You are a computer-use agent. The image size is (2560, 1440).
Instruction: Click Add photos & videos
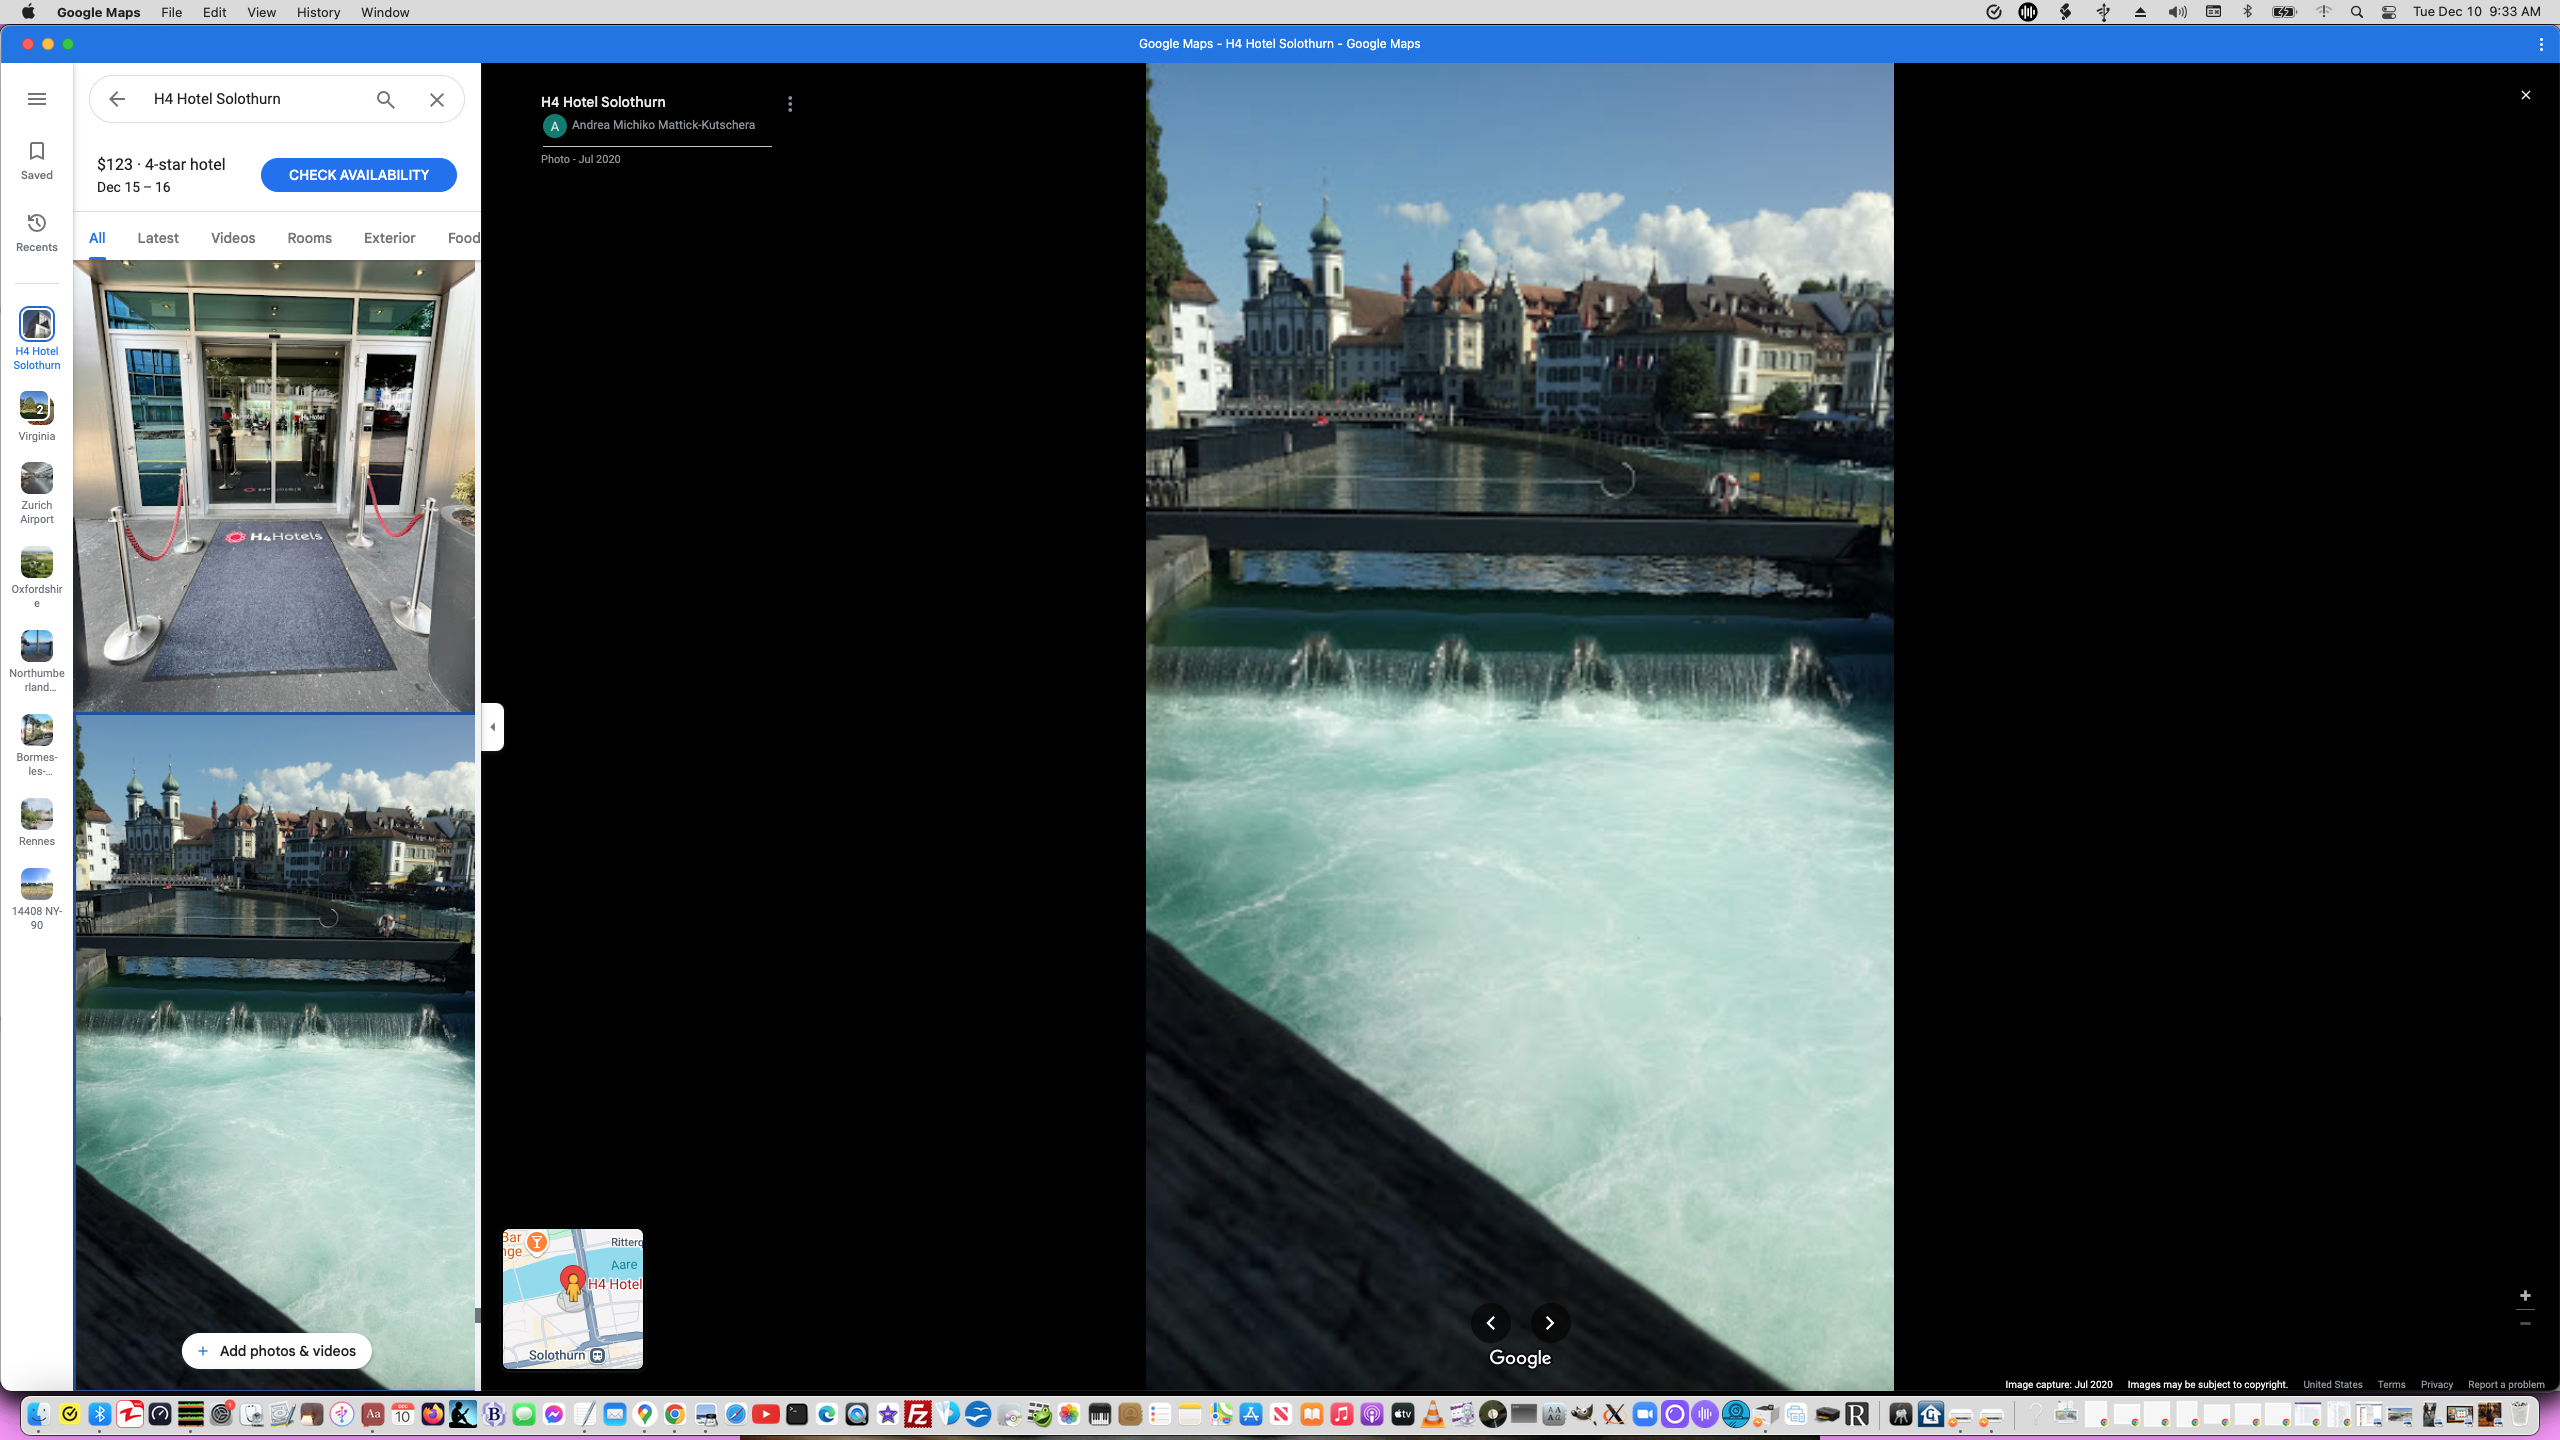click(x=276, y=1350)
